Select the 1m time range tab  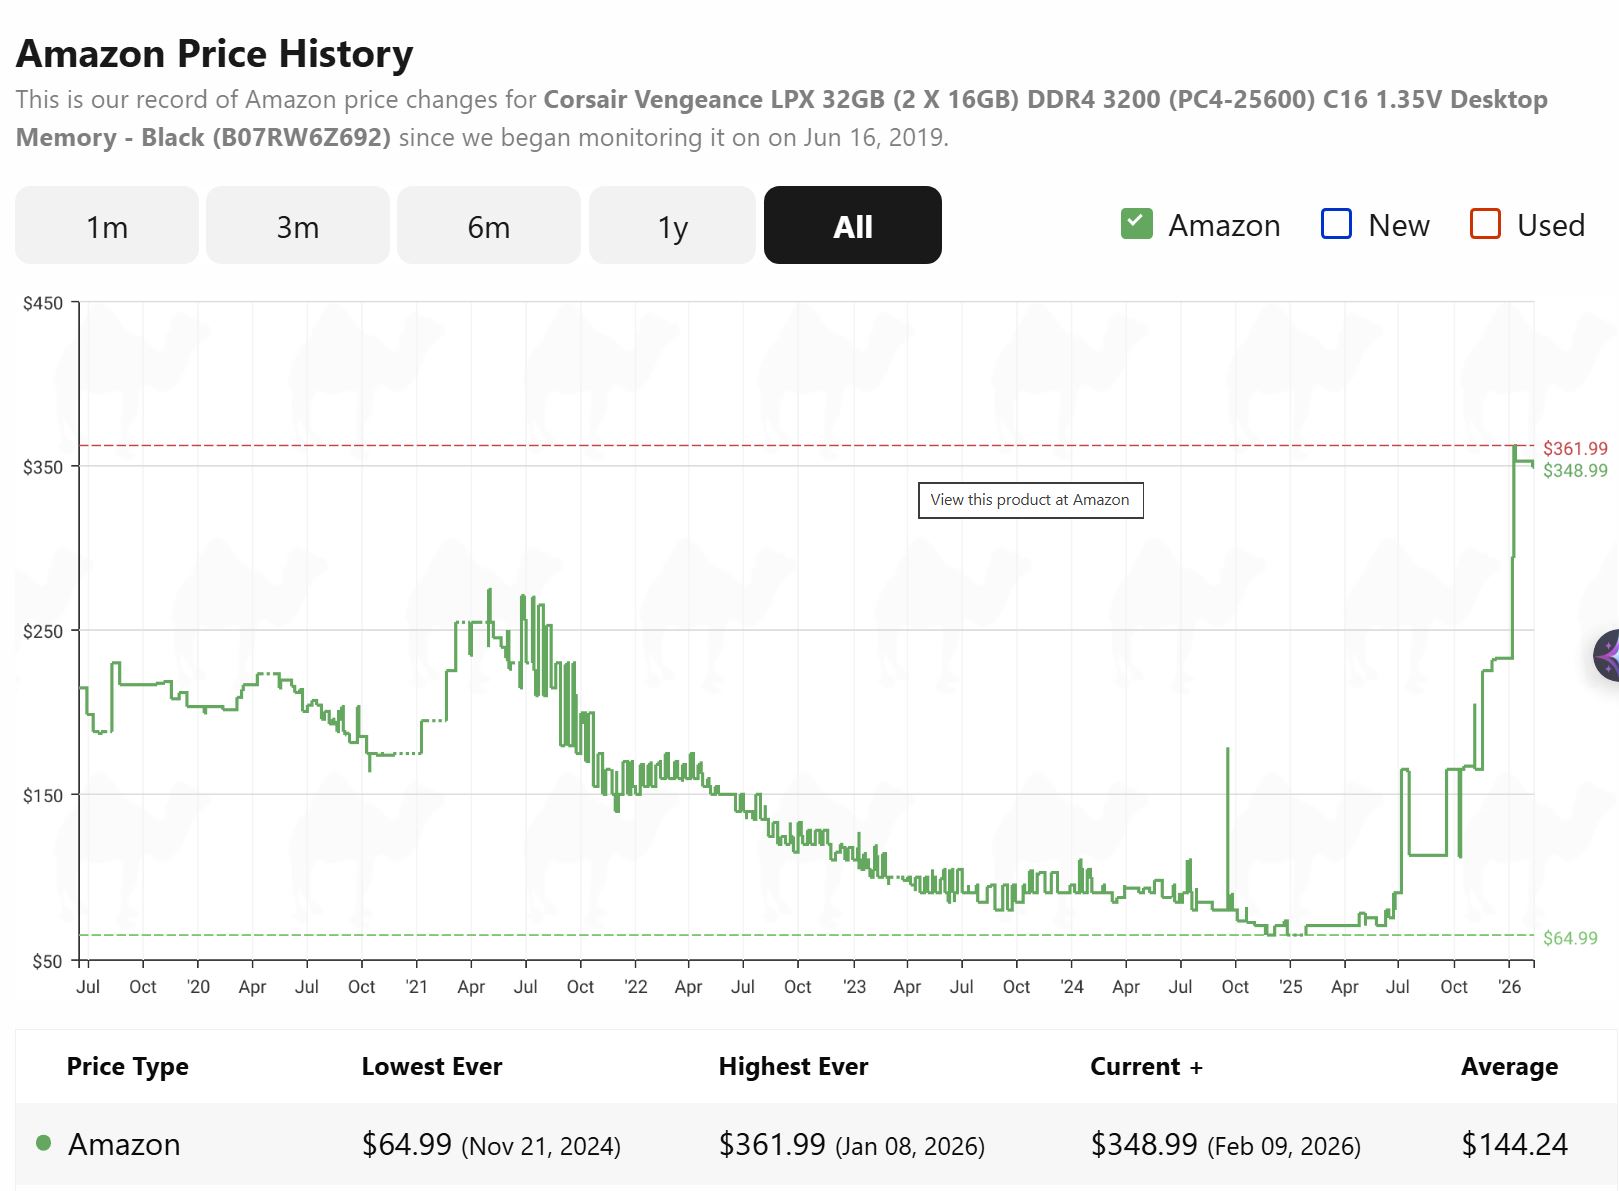[107, 226]
